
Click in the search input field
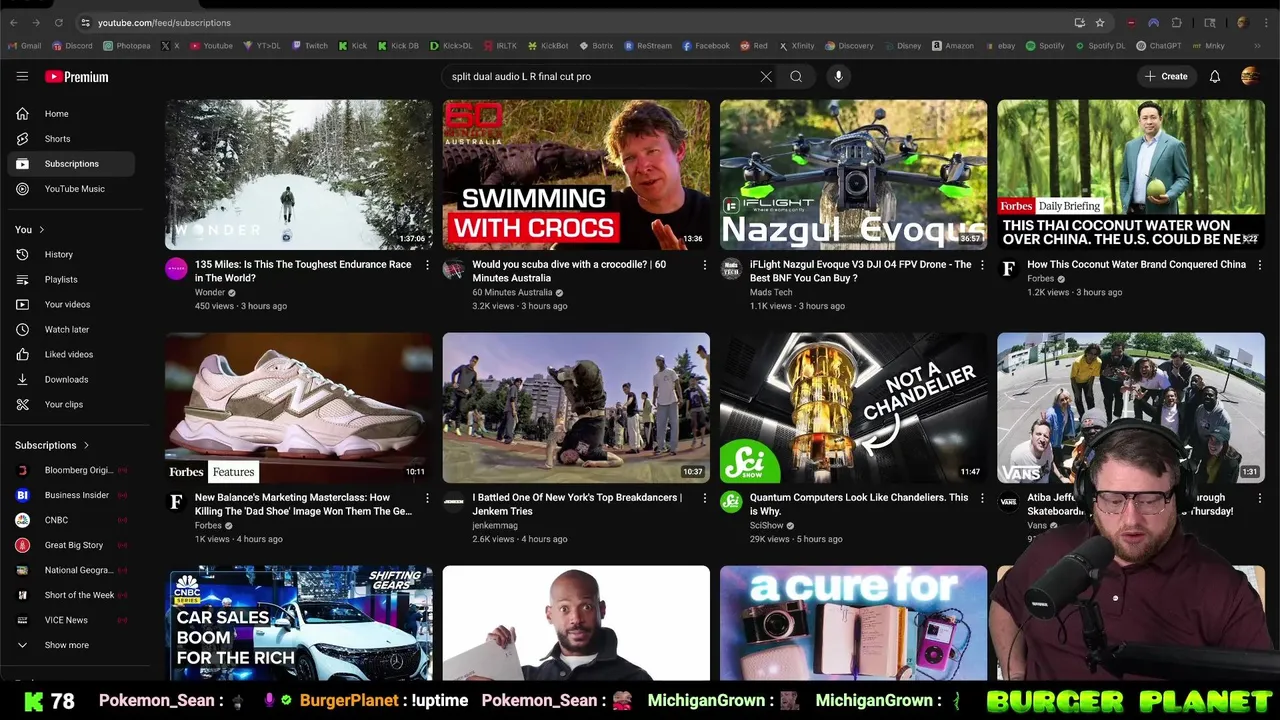point(600,76)
